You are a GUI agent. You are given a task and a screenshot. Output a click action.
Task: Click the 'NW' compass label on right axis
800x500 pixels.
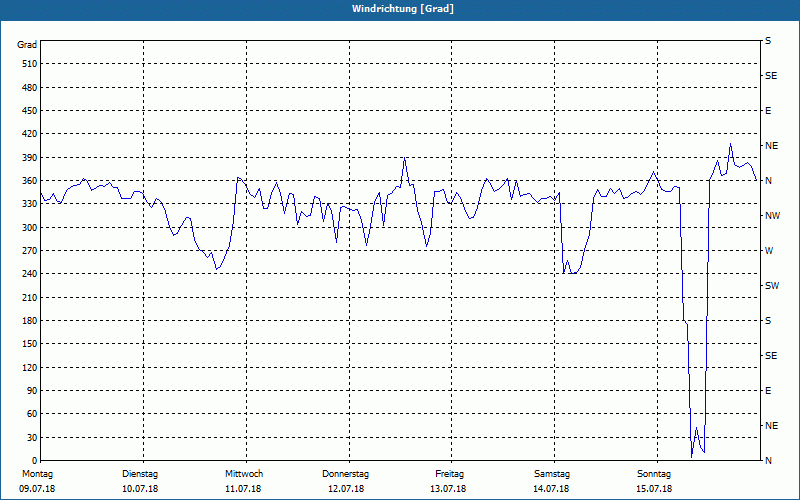pos(772,216)
